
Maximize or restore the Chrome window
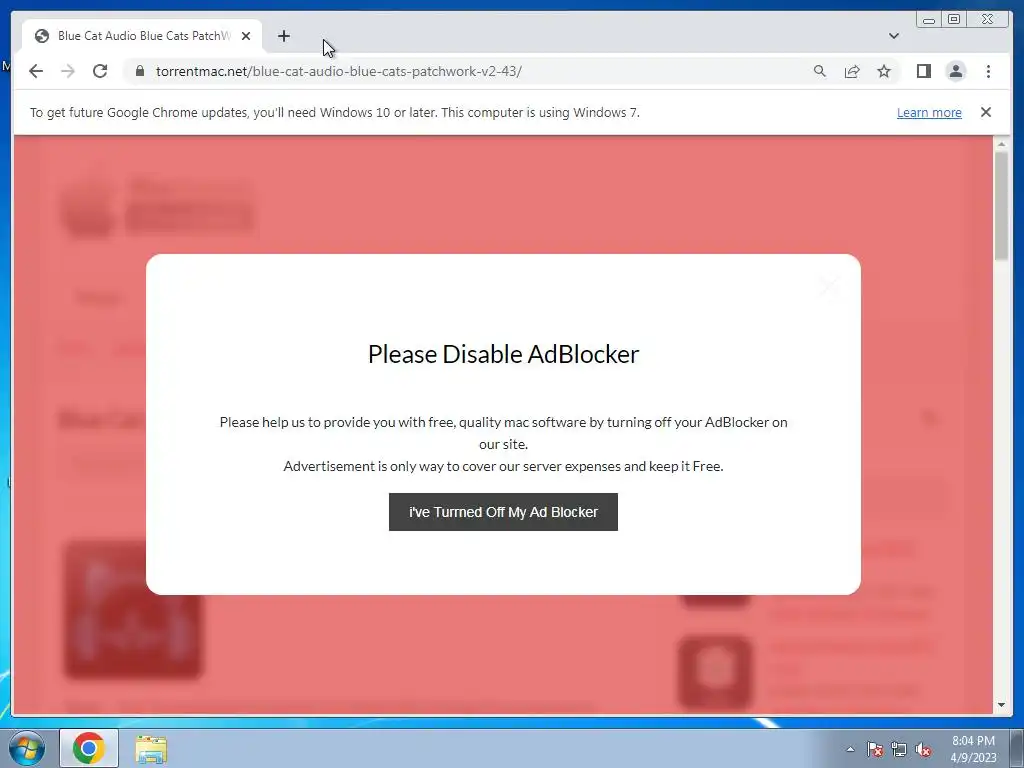tap(954, 19)
